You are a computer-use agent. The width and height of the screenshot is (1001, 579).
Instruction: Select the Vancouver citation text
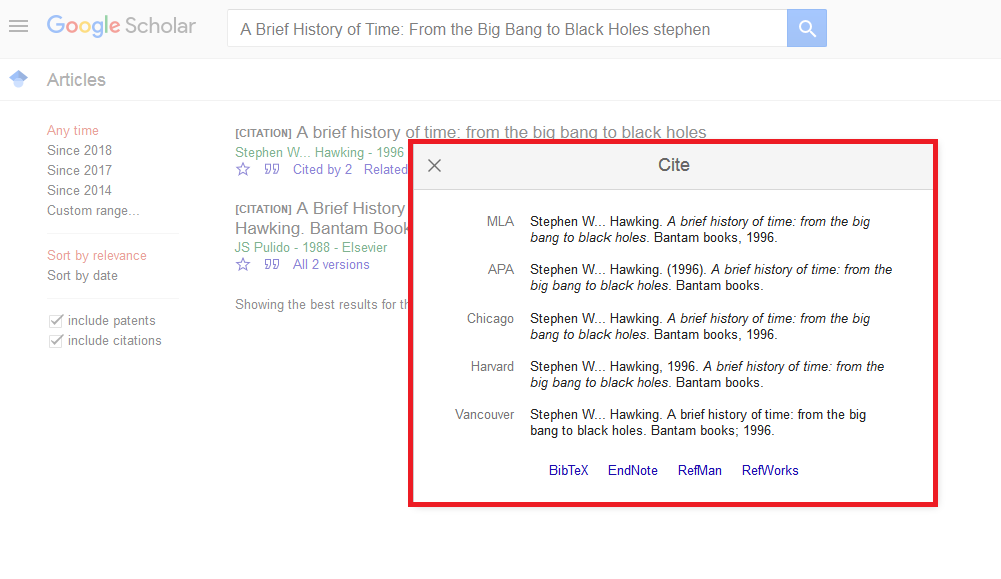click(x=698, y=423)
